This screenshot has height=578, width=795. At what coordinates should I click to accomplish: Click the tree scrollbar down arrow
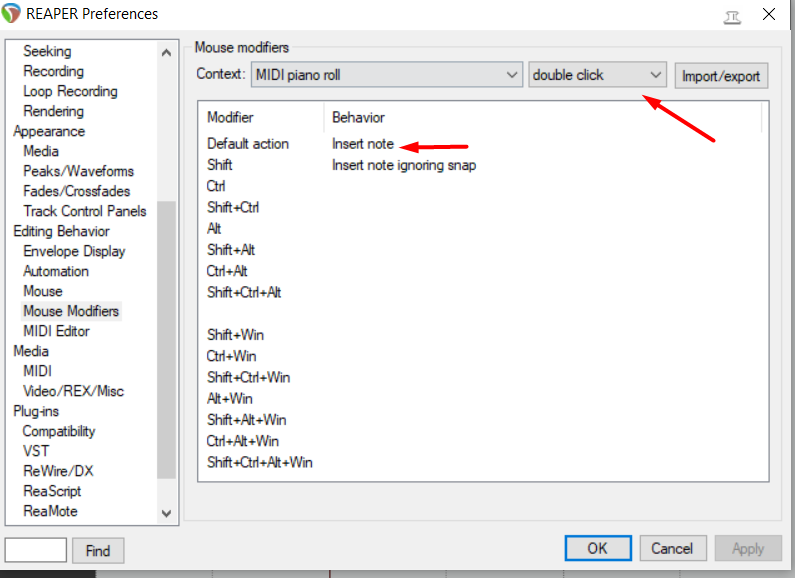click(x=166, y=513)
